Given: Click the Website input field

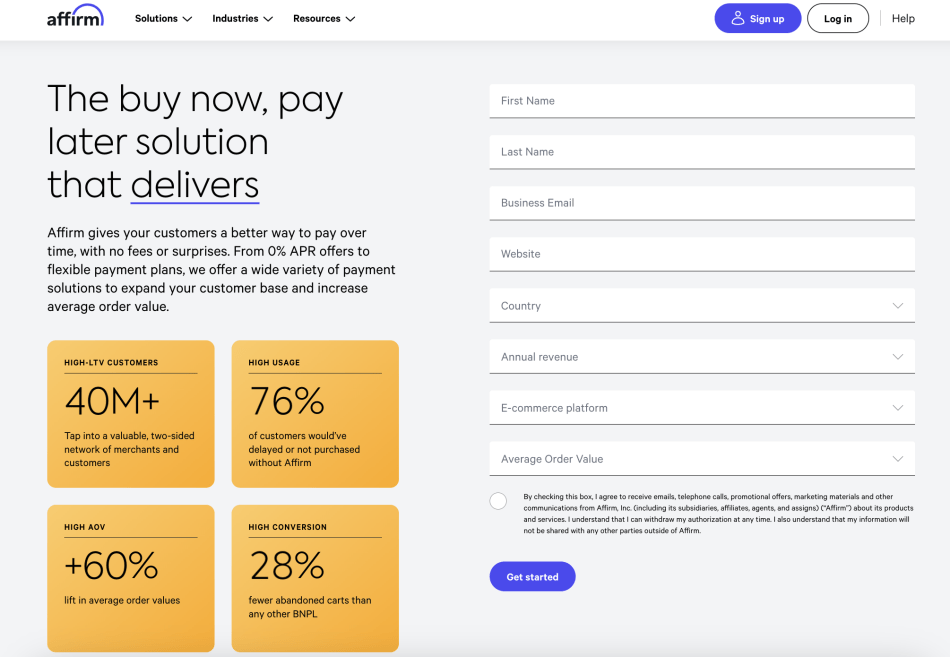Looking at the screenshot, I should (x=702, y=253).
